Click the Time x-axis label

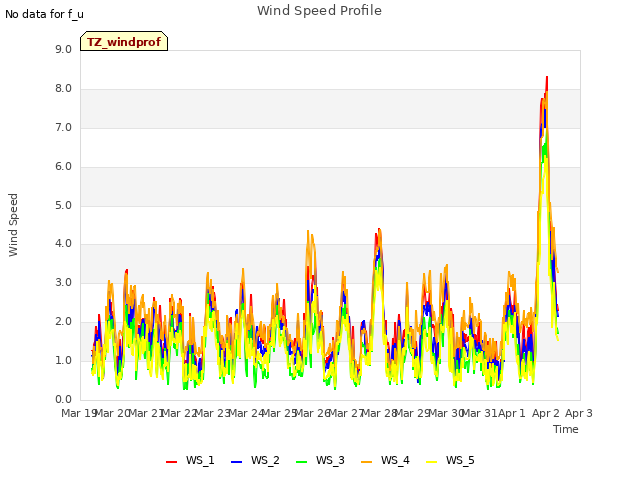pyautogui.click(x=566, y=429)
